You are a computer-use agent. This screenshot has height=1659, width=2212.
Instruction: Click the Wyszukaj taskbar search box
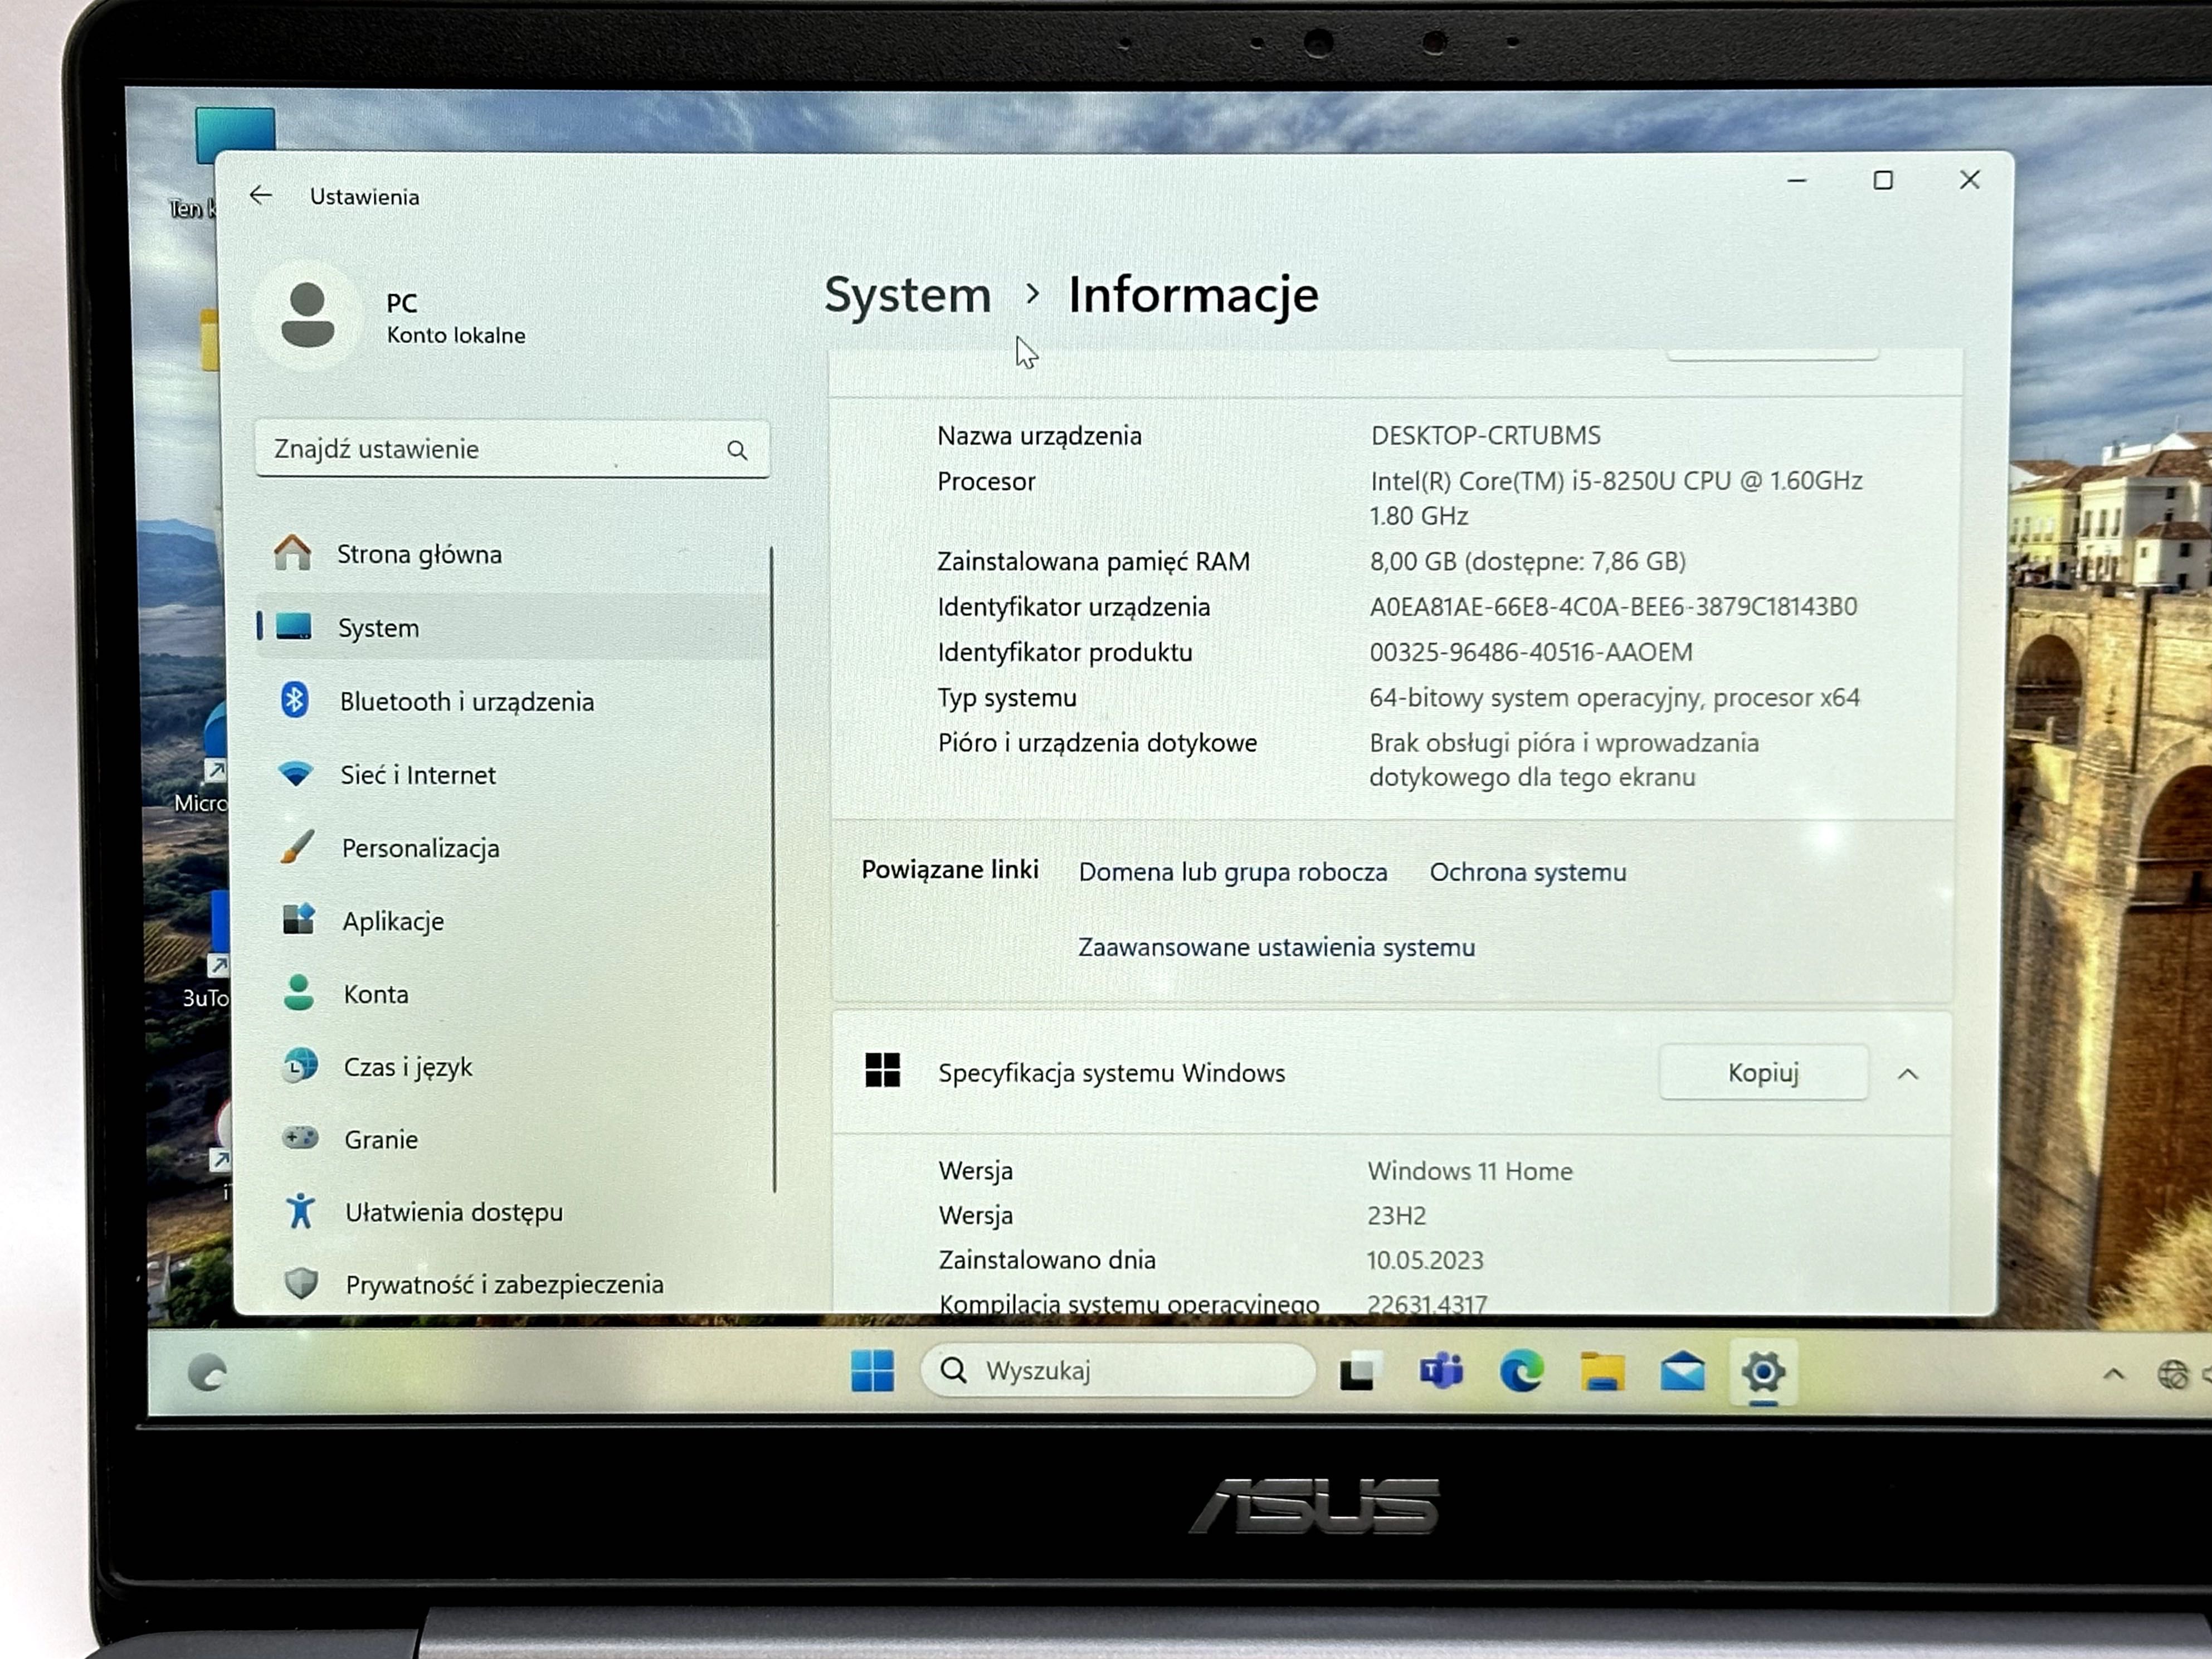[1117, 1370]
